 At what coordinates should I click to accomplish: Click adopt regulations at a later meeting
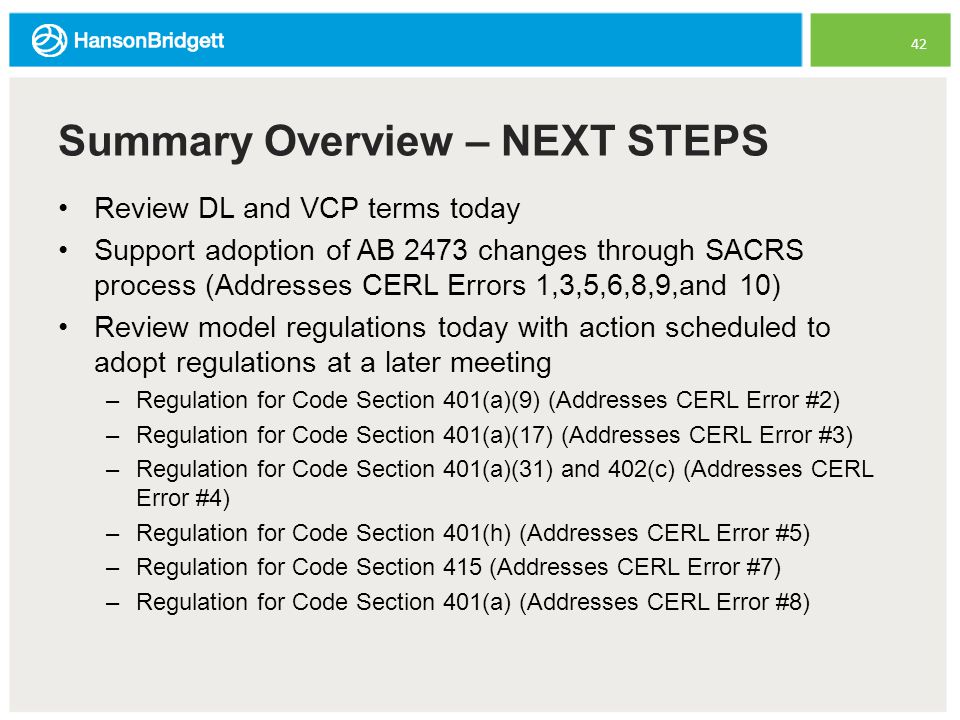(x=323, y=363)
